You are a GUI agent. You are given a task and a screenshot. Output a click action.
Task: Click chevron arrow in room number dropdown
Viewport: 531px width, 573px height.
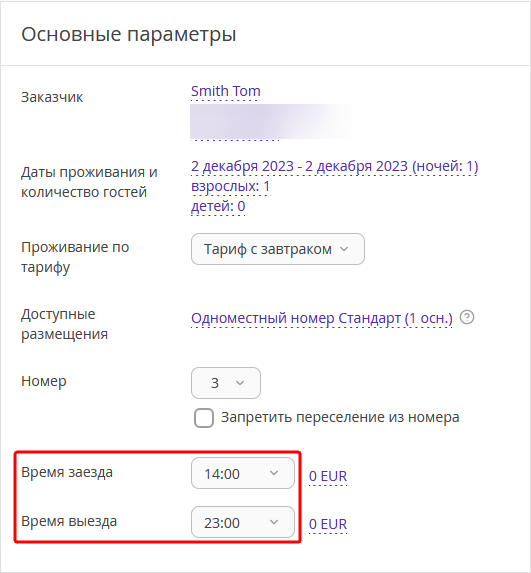pos(240,383)
